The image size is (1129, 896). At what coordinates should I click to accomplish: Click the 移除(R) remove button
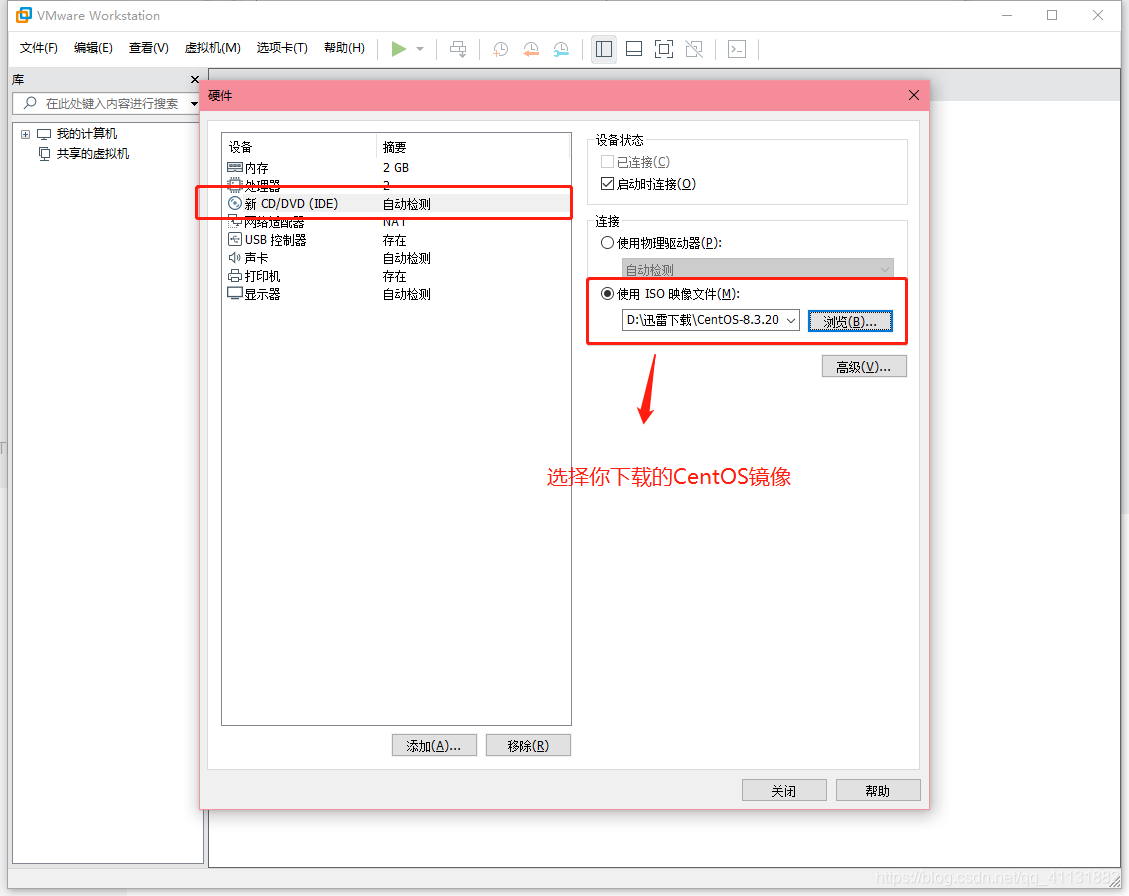point(528,745)
